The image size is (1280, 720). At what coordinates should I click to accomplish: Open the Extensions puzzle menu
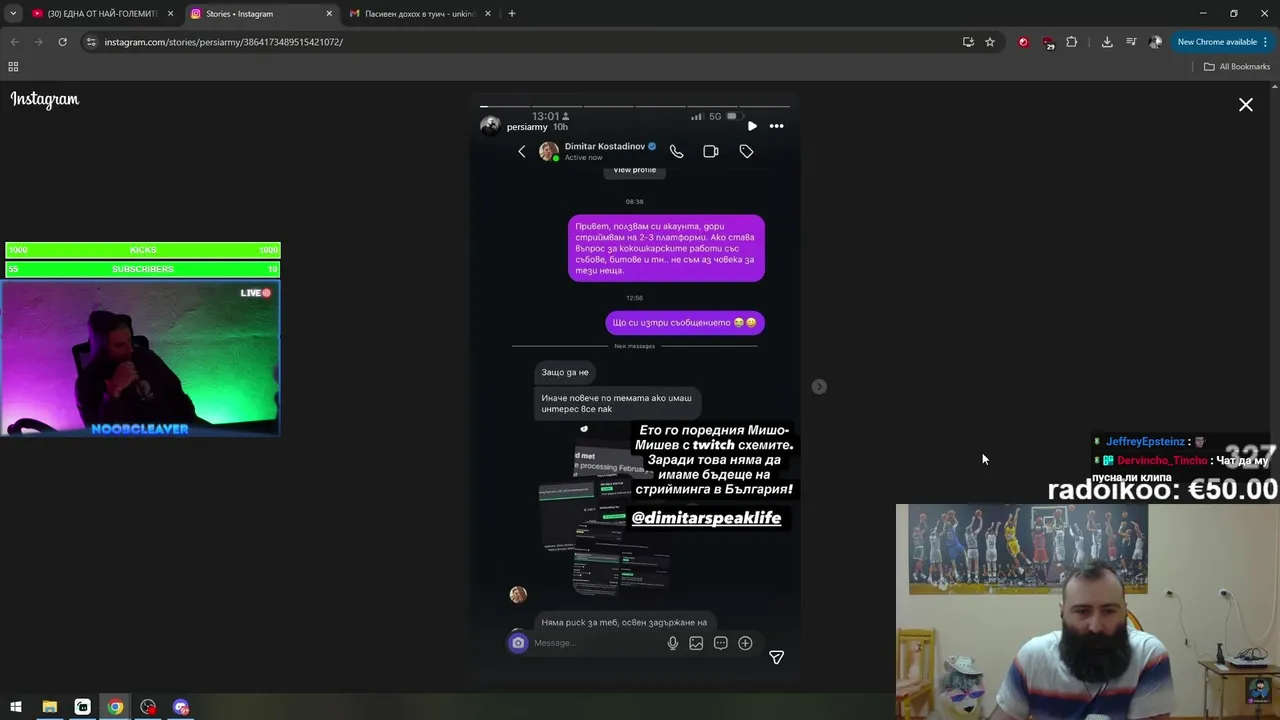point(1071,42)
